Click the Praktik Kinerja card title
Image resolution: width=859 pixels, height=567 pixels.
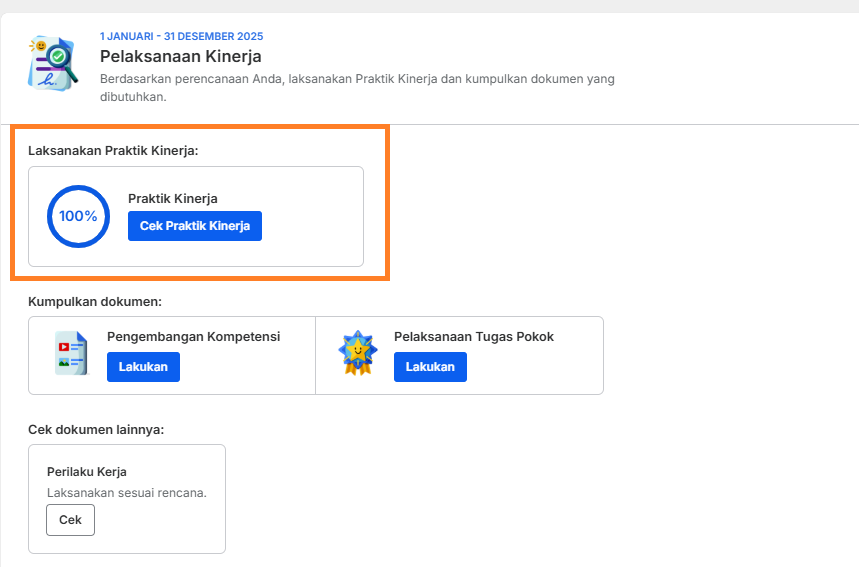coord(173,198)
